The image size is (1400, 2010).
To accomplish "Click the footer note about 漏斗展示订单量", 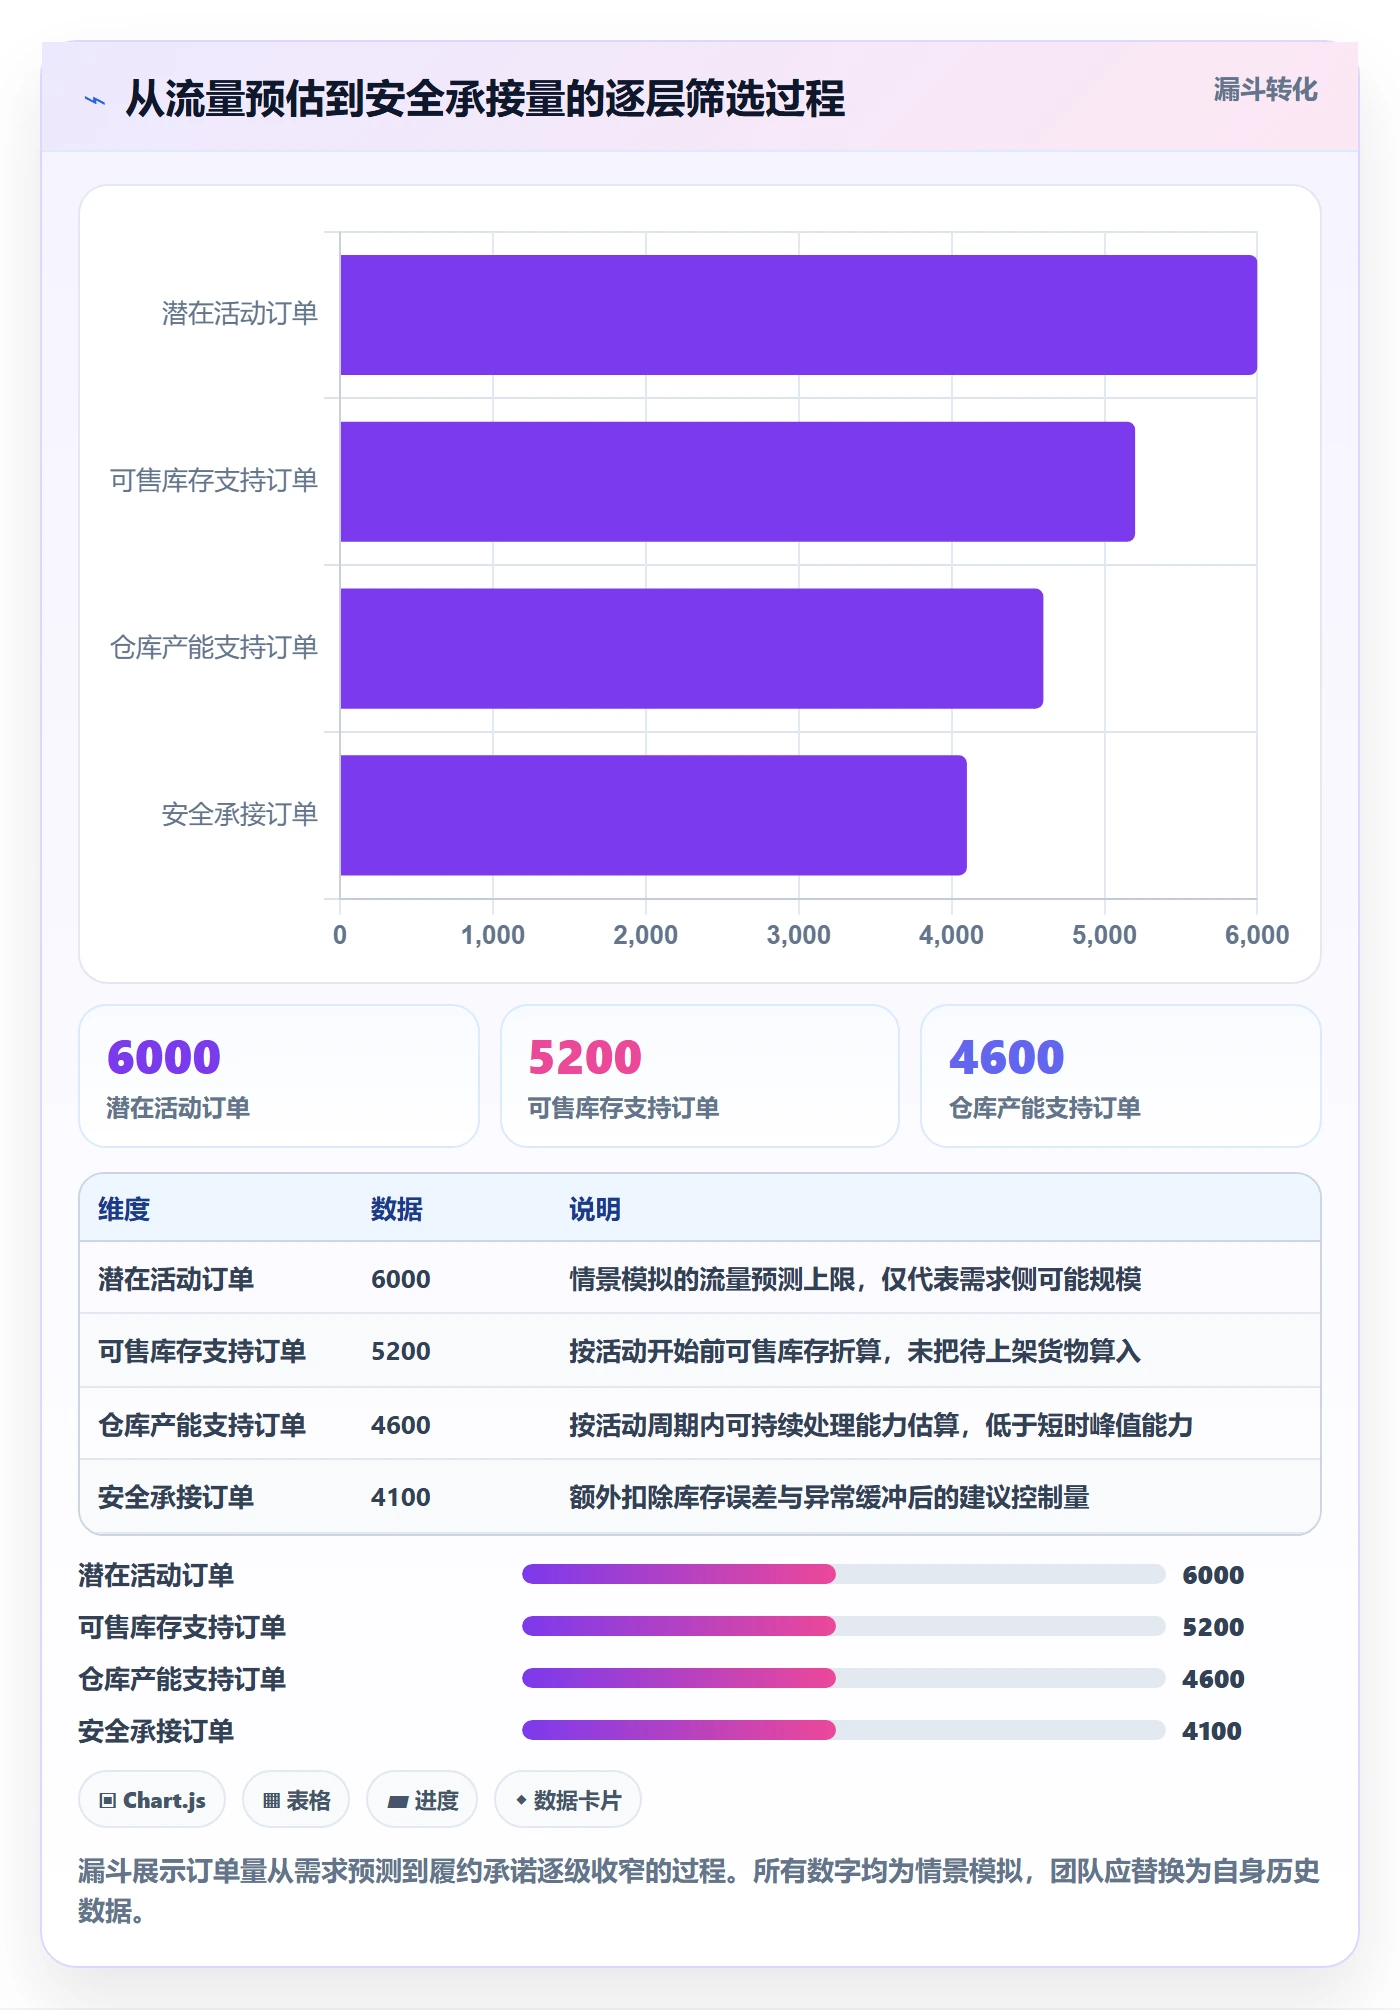I will pyautogui.click(x=699, y=1890).
